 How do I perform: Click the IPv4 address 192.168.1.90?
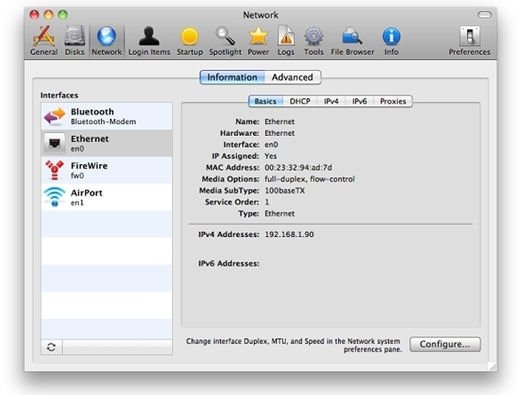pos(289,234)
